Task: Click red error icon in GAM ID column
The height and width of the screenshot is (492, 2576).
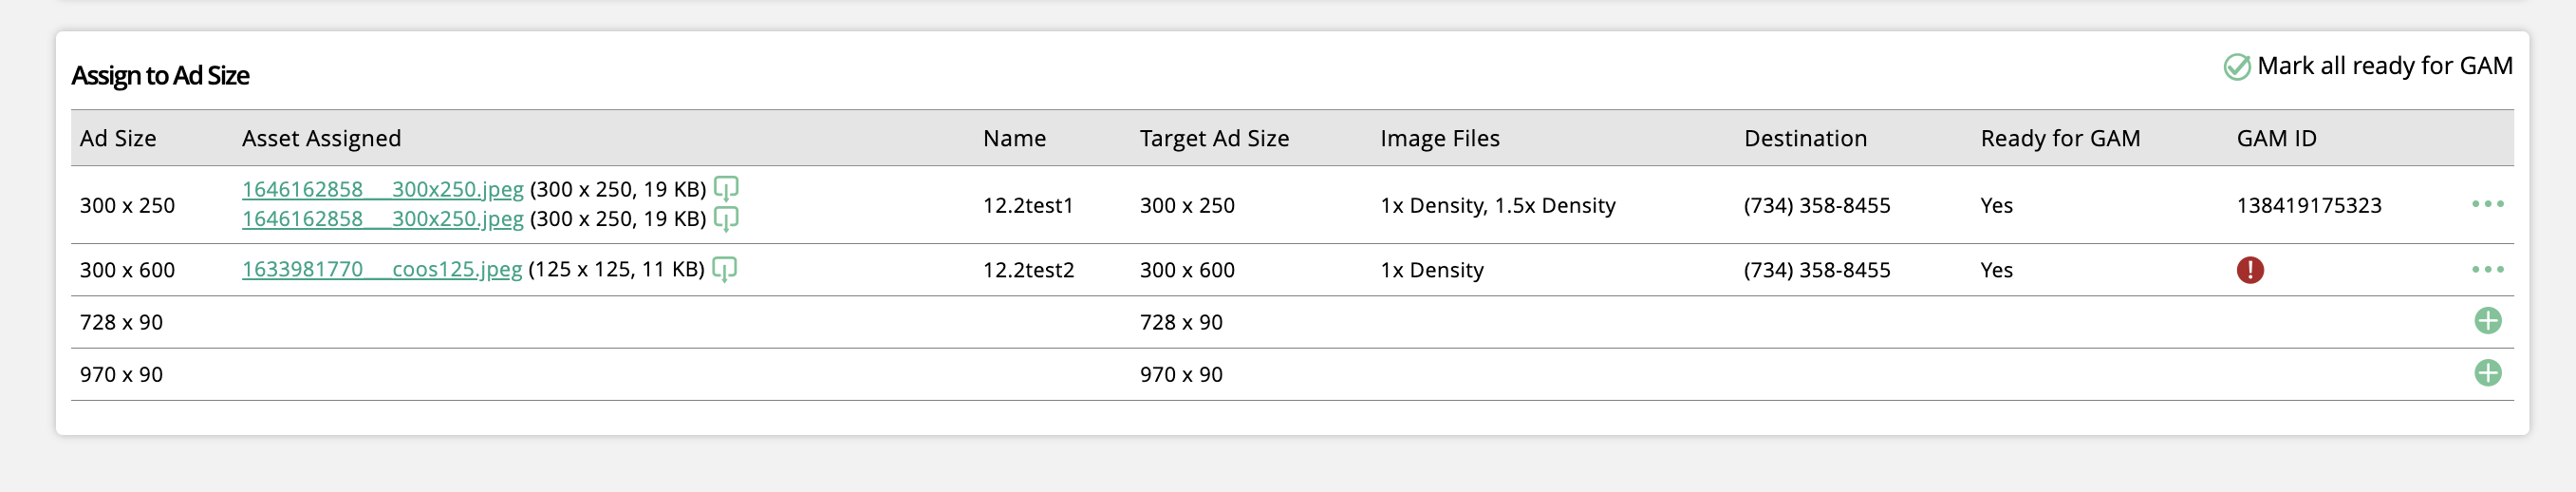Action: point(2250,270)
